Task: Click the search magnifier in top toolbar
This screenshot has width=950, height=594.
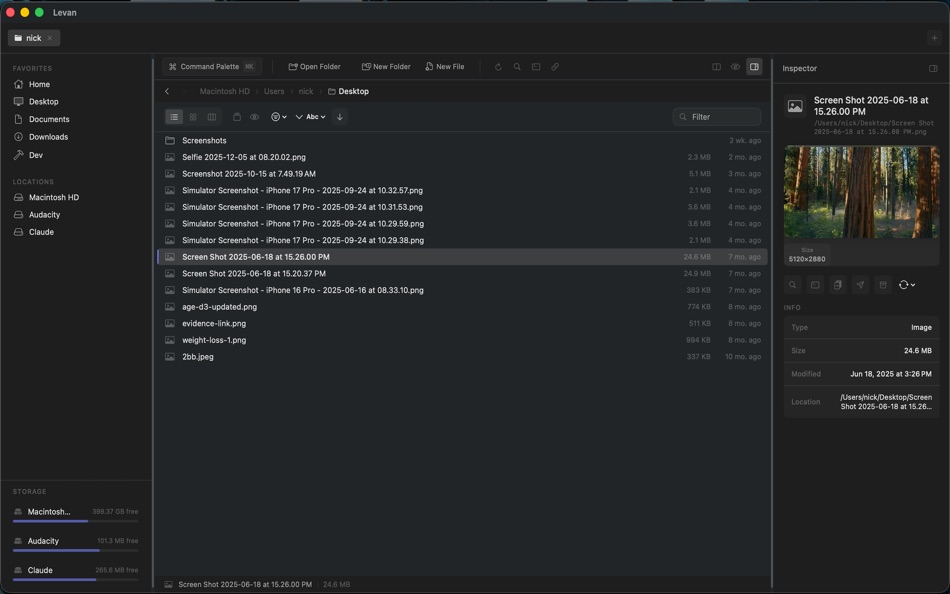Action: [x=517, y=67]
